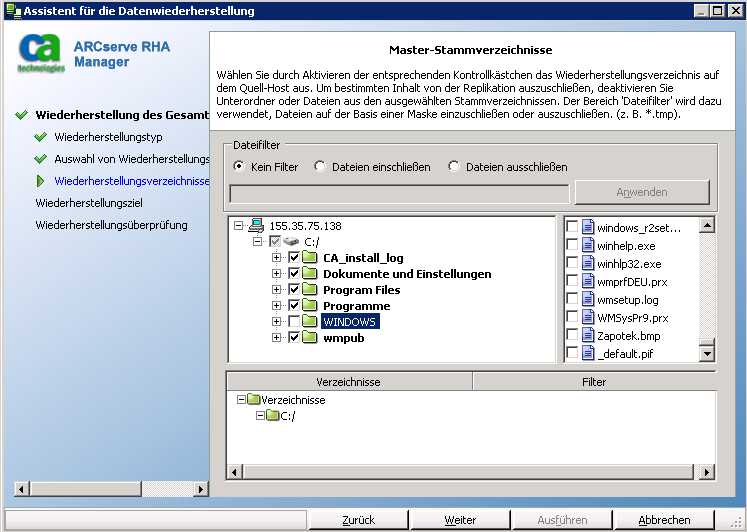Click the C:/ drive icon in tree

pos(291,241)
